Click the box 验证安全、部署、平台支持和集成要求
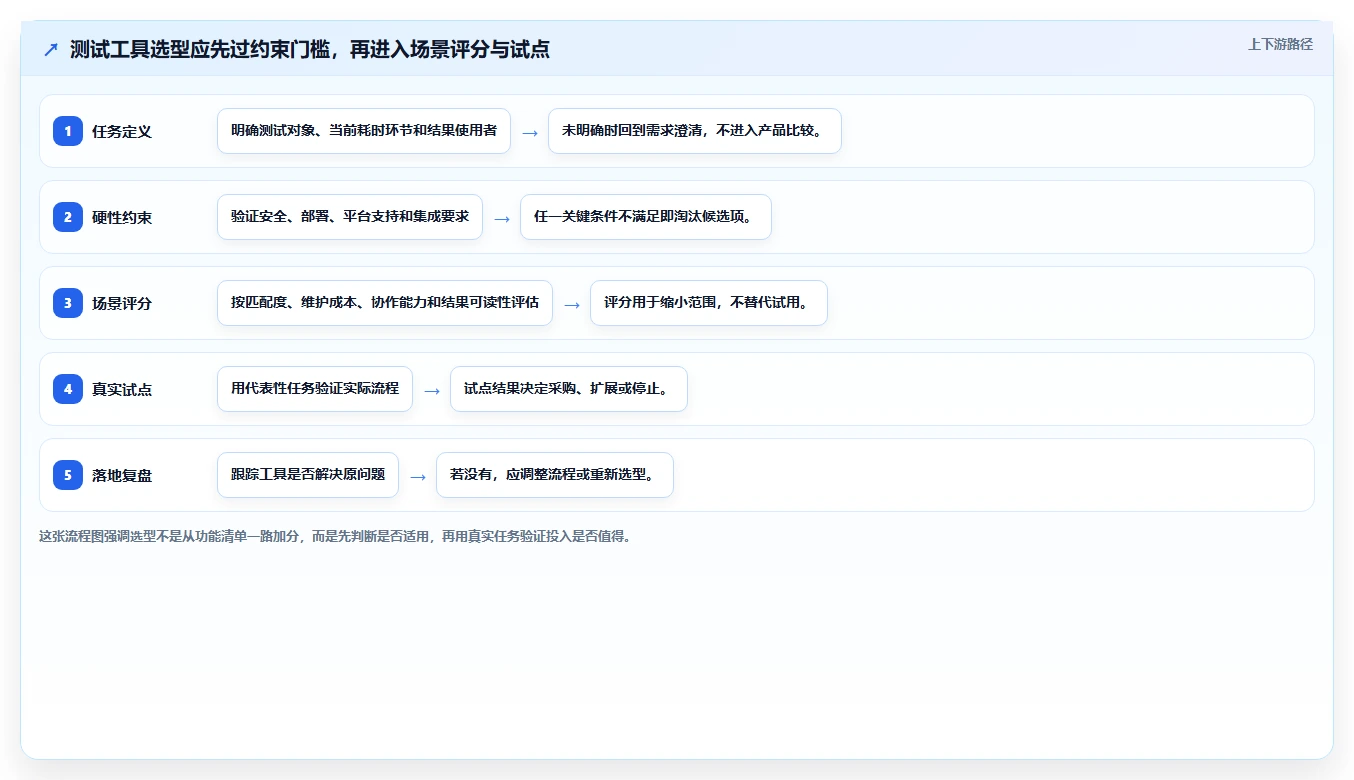The height and width of the screenshot is (780, 1354). pos(350,217)
